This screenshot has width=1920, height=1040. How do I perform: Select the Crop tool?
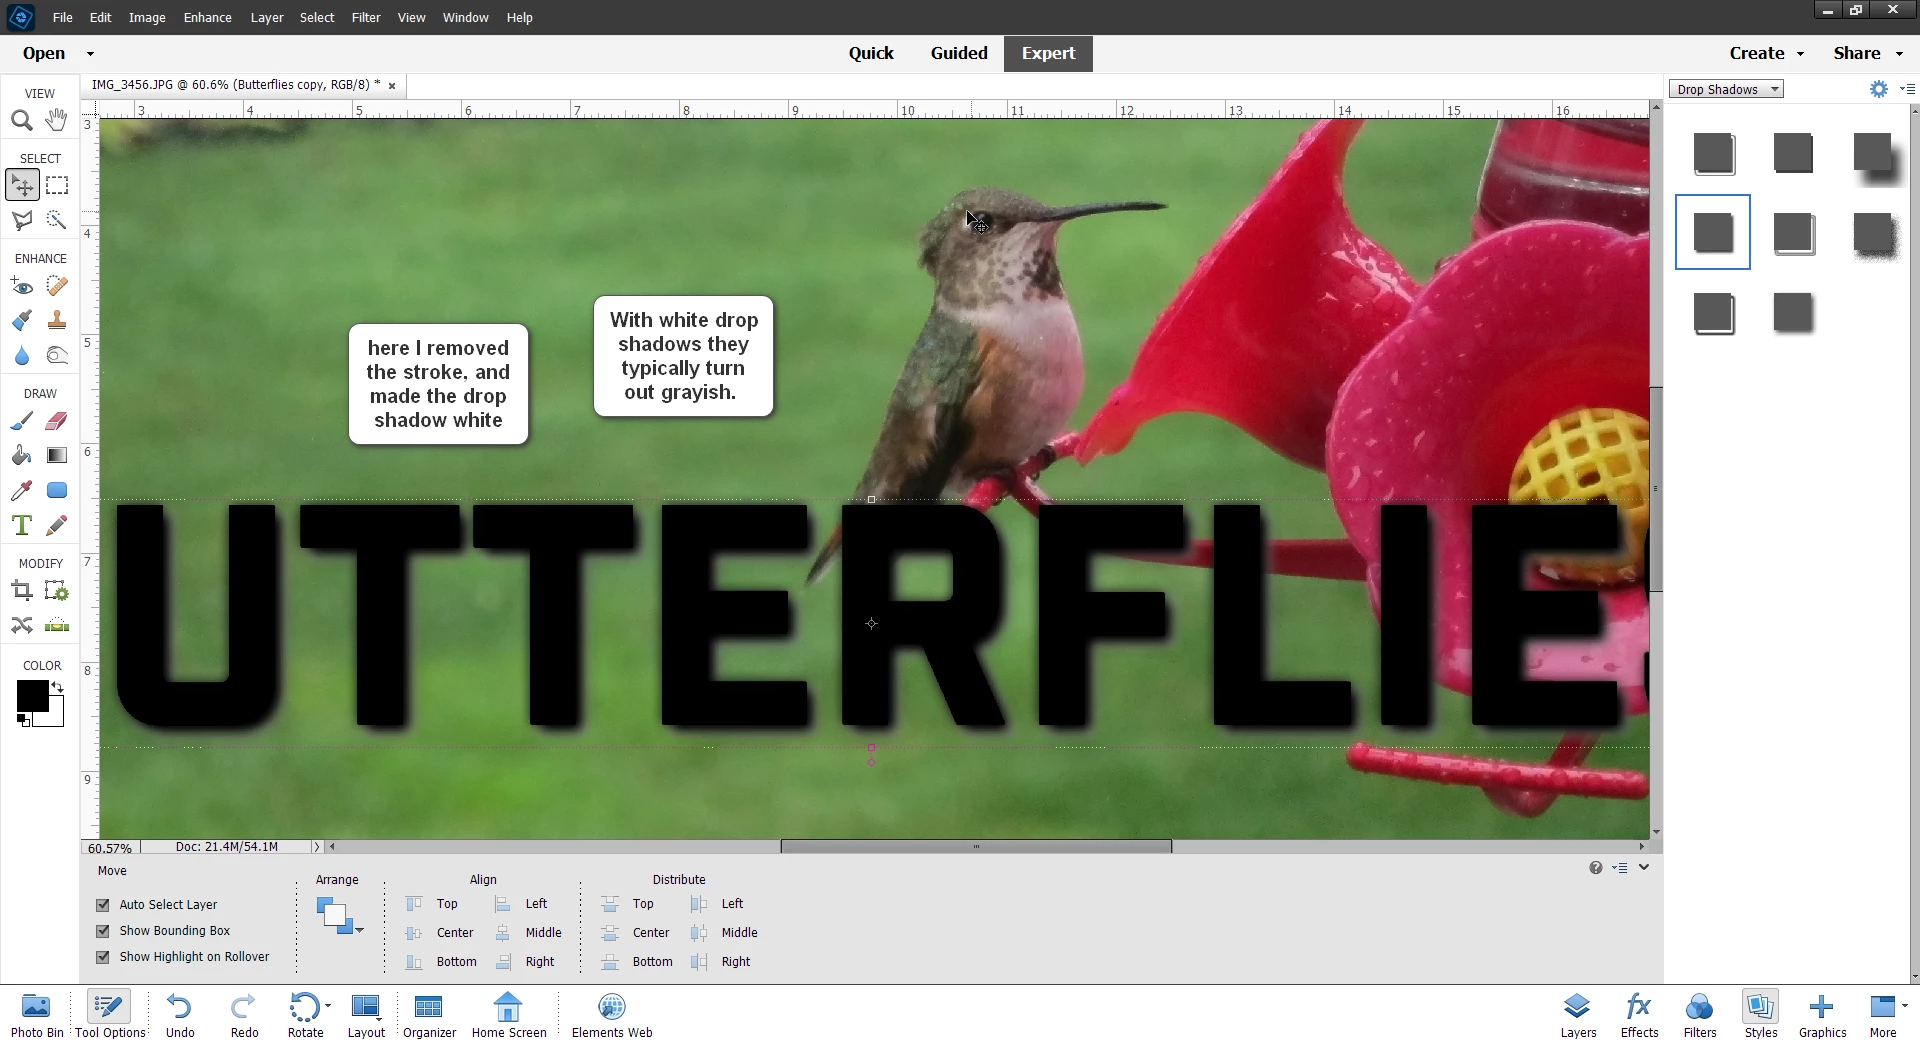coord(22,591)
